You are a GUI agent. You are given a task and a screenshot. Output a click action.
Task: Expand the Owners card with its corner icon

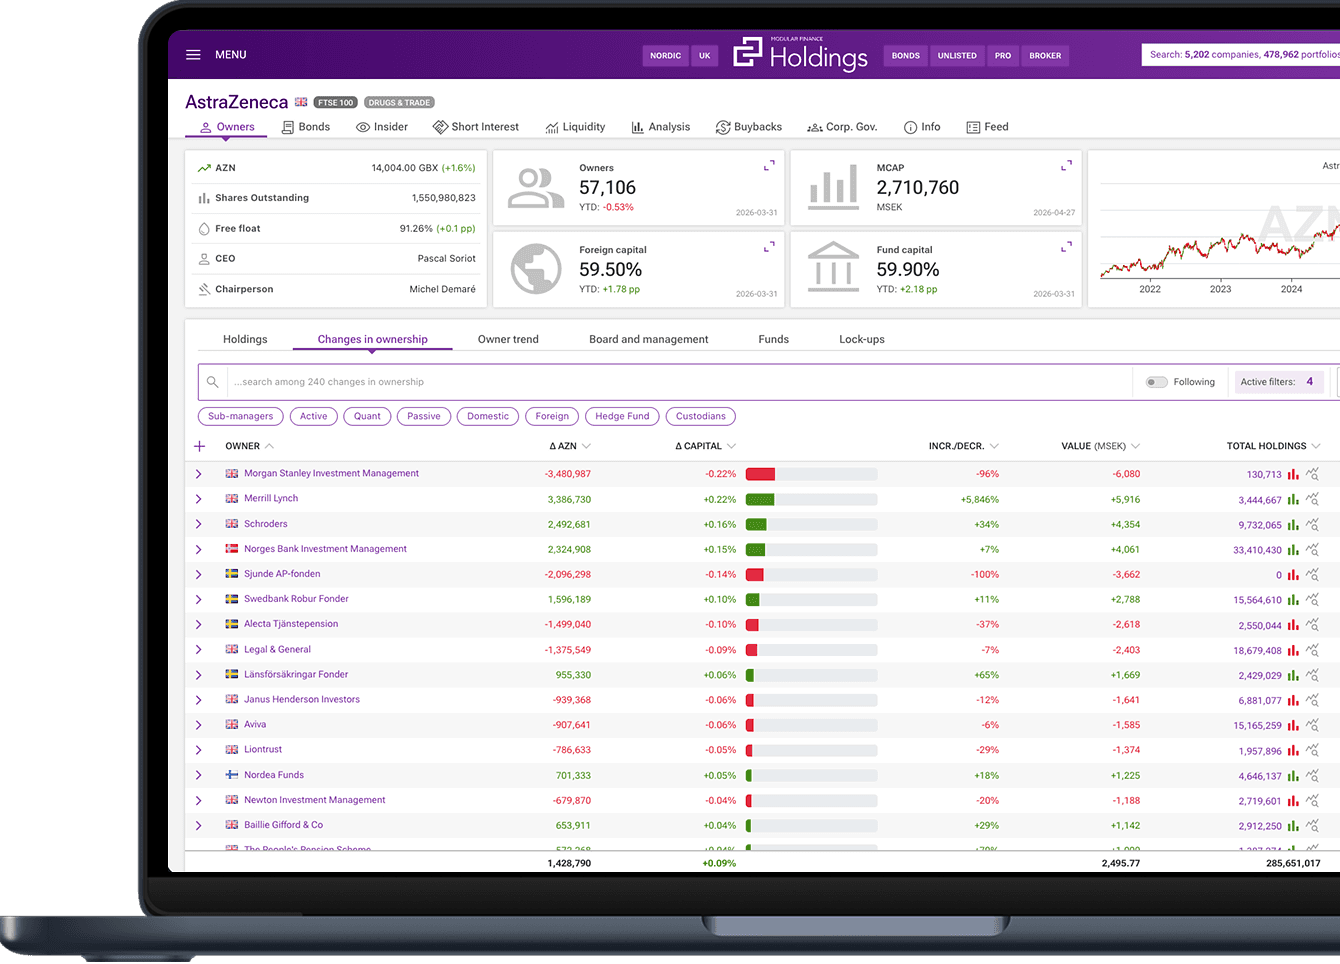(769, 165)
